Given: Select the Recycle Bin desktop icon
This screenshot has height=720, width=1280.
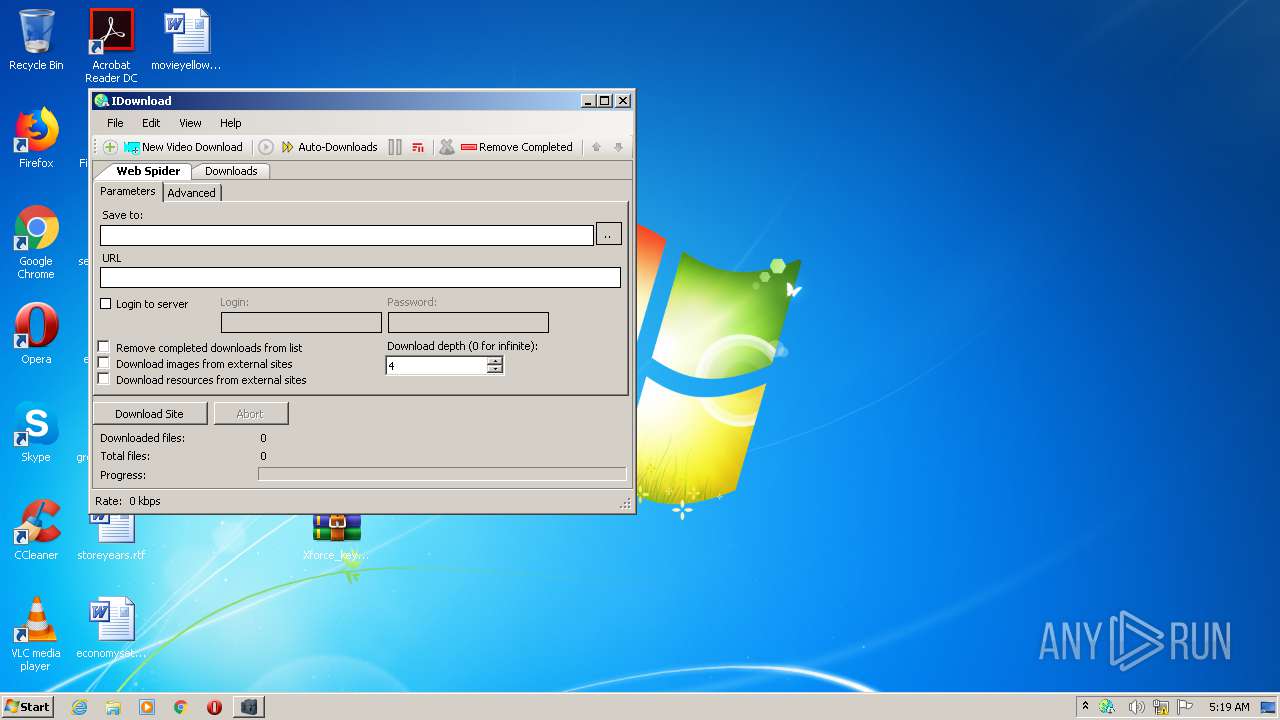Looking at the screenshot, I should [36, 40].
